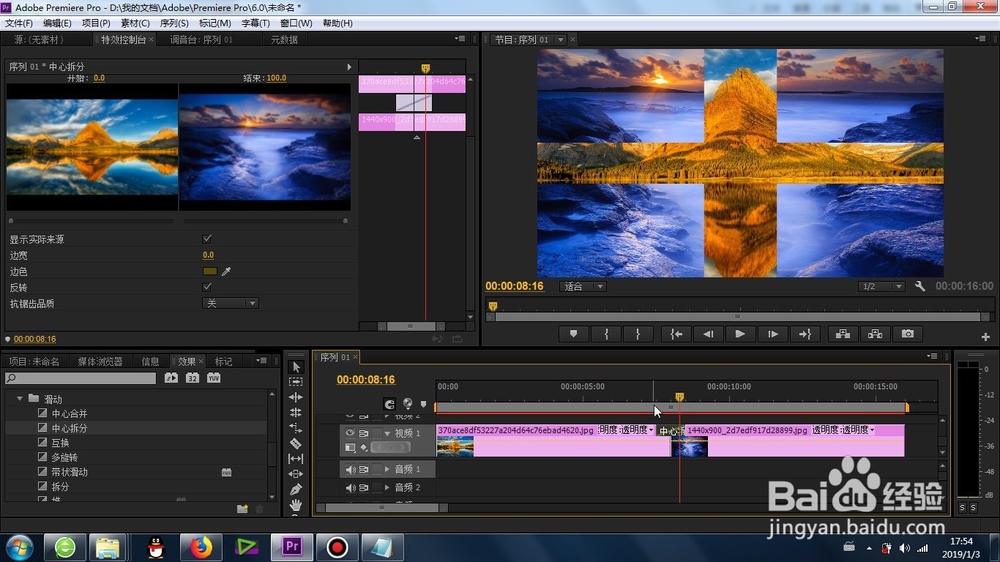Select the Selection arrow tool

[x=296, y=367]
